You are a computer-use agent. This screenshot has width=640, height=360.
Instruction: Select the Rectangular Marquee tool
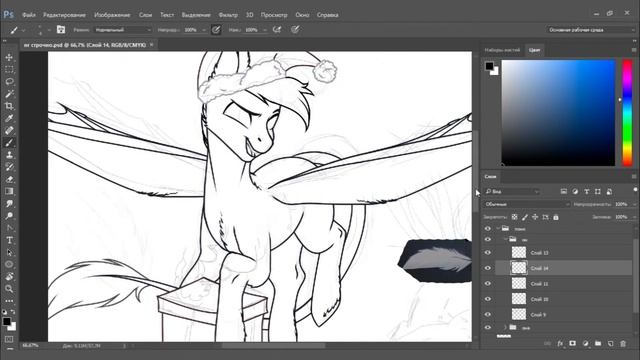pos(9,69)
